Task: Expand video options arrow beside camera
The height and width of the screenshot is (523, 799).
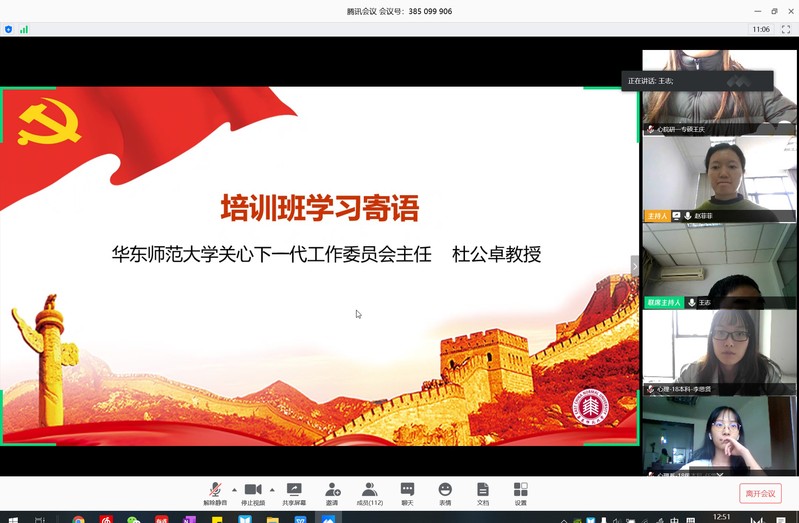Action: pyautogui.click(x=272, y=490)
